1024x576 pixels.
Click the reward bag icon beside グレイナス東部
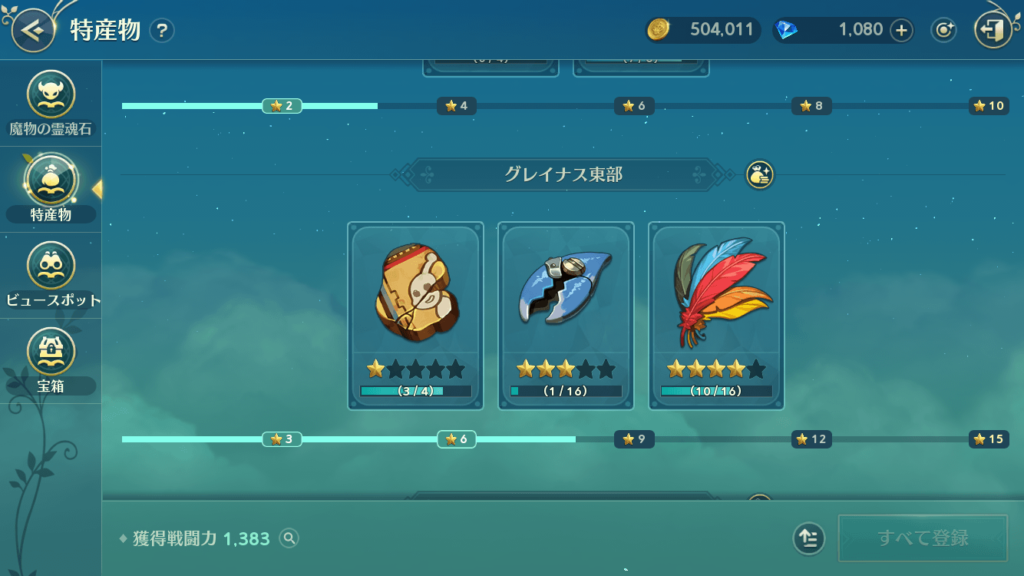coord(759,175)
